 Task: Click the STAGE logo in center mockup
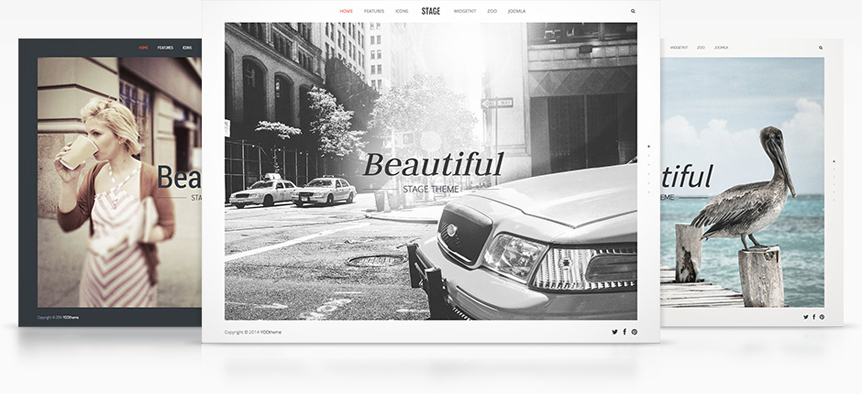tap(430, 11)
